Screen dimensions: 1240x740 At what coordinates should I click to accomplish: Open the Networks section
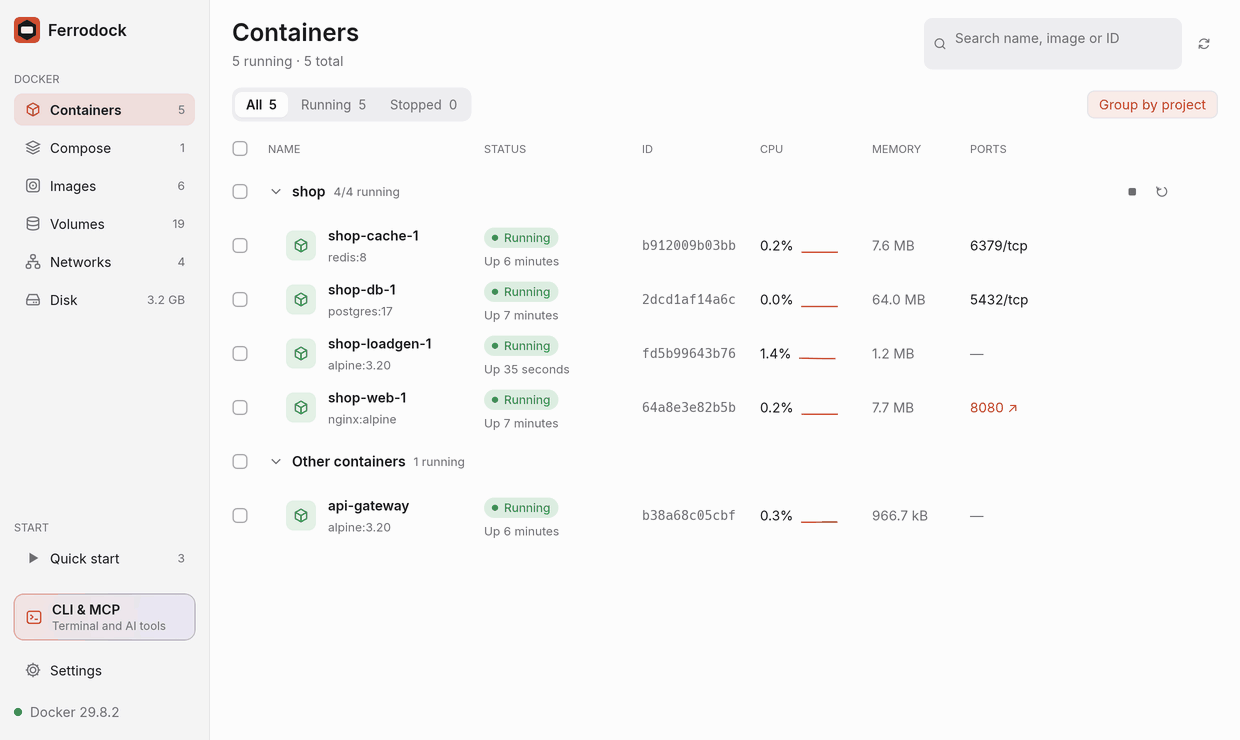[104, 262]
